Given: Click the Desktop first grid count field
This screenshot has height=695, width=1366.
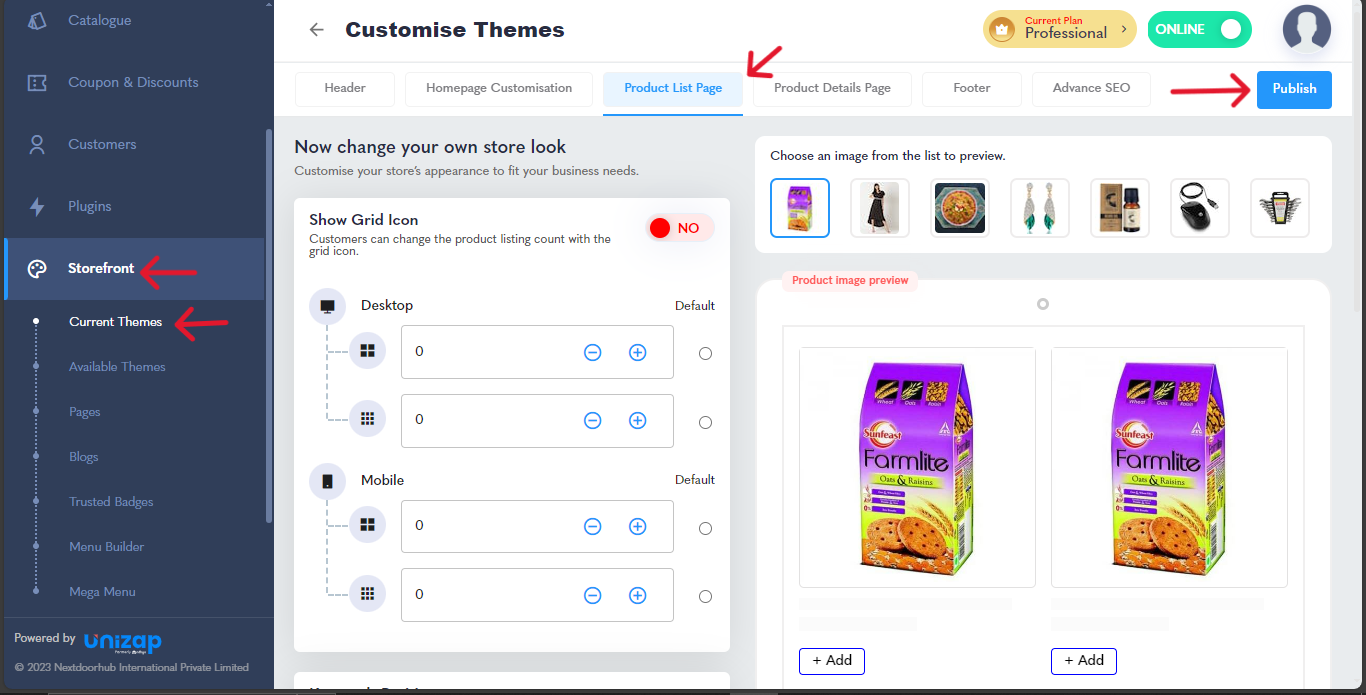Looking at the screenshot, I should pyautogui.click(x=537, y=352).
